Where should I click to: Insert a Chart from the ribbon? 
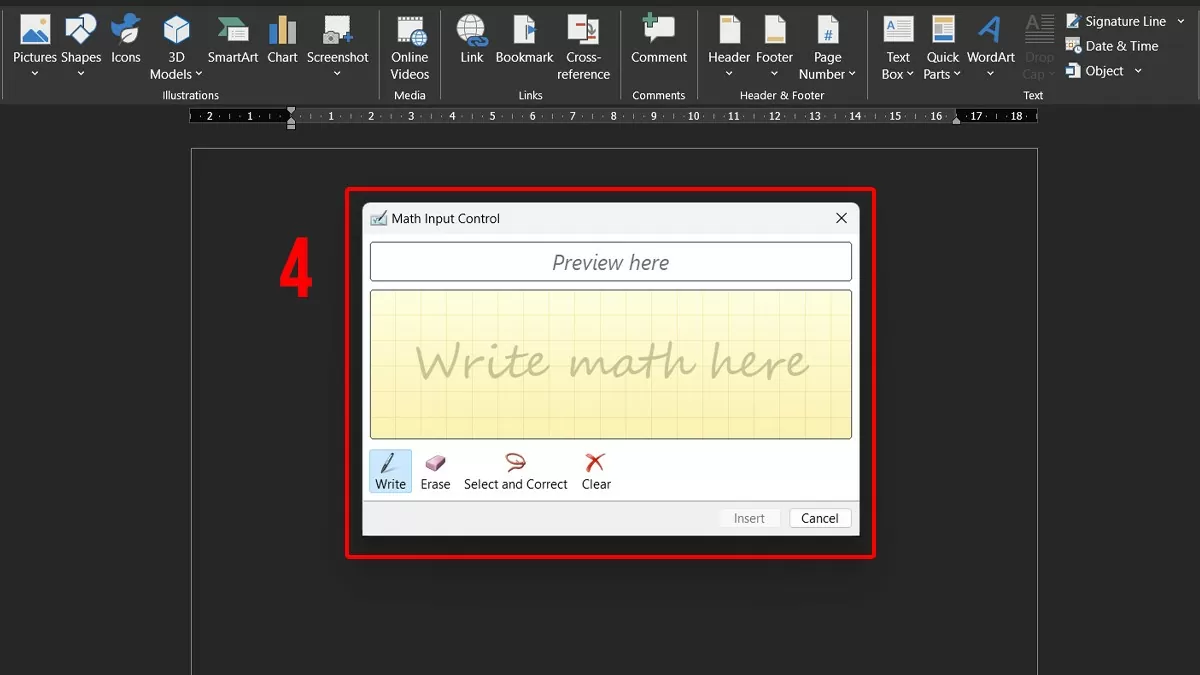coord(282,41)
